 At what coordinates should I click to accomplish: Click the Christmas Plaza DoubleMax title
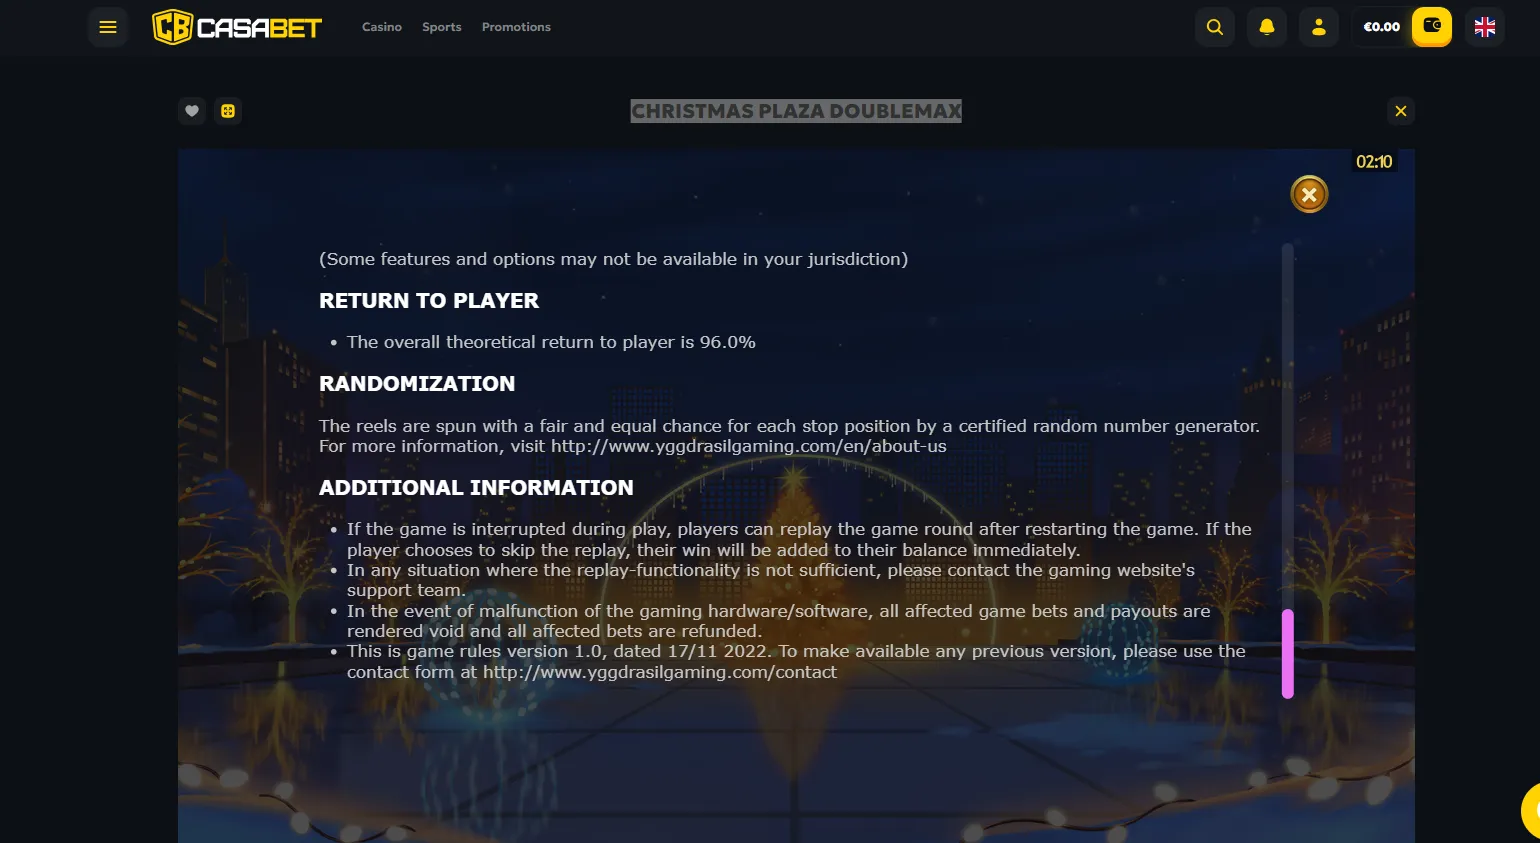coord(796,111)
